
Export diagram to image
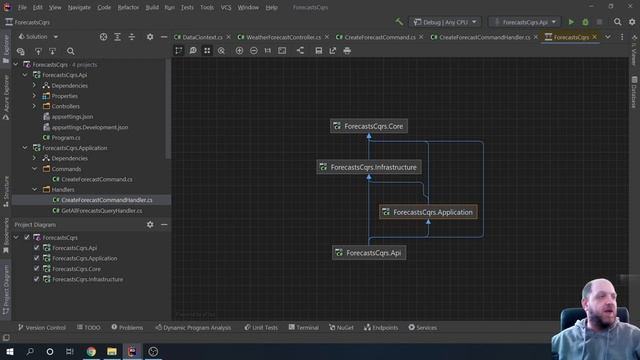click(333, 51)
